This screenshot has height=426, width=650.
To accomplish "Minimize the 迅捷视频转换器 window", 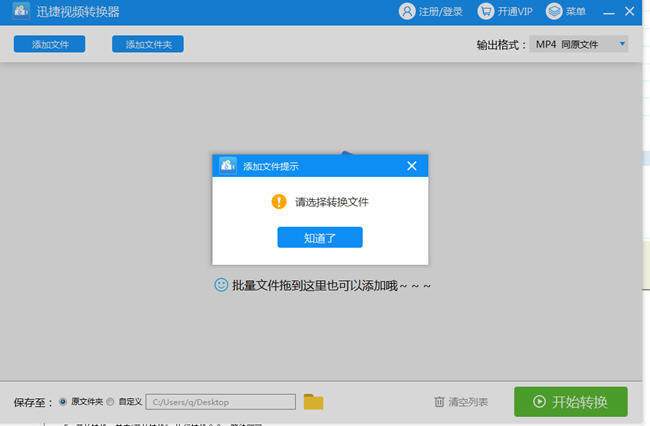I will click(x=609, y=12).
